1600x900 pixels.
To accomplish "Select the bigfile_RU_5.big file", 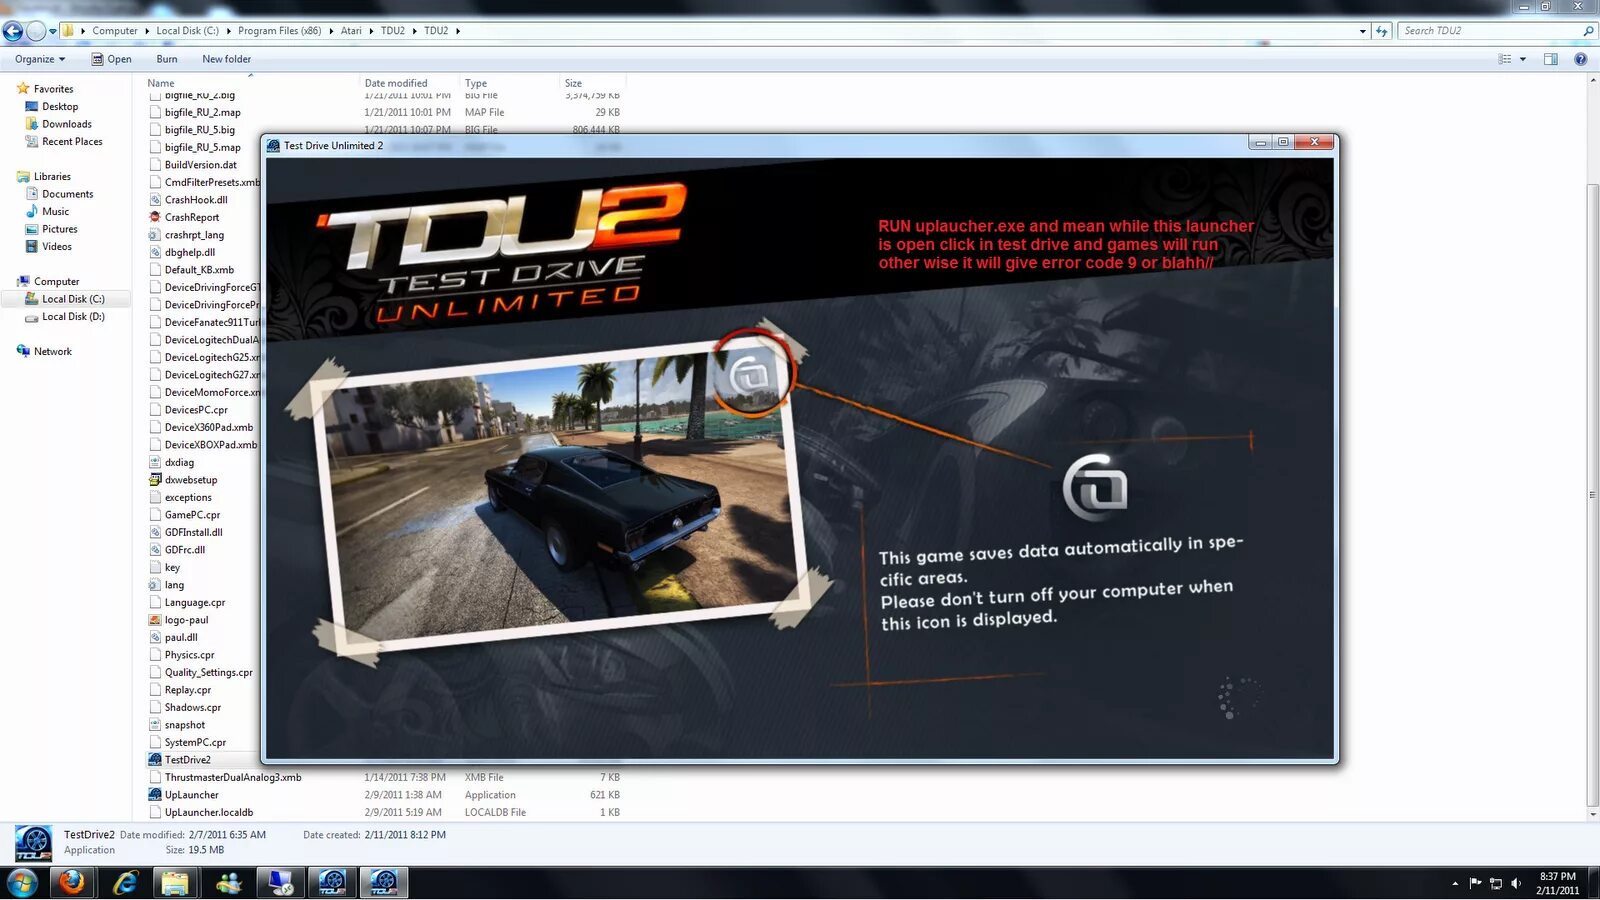I will pyautogui.click(x=200, y=130).
